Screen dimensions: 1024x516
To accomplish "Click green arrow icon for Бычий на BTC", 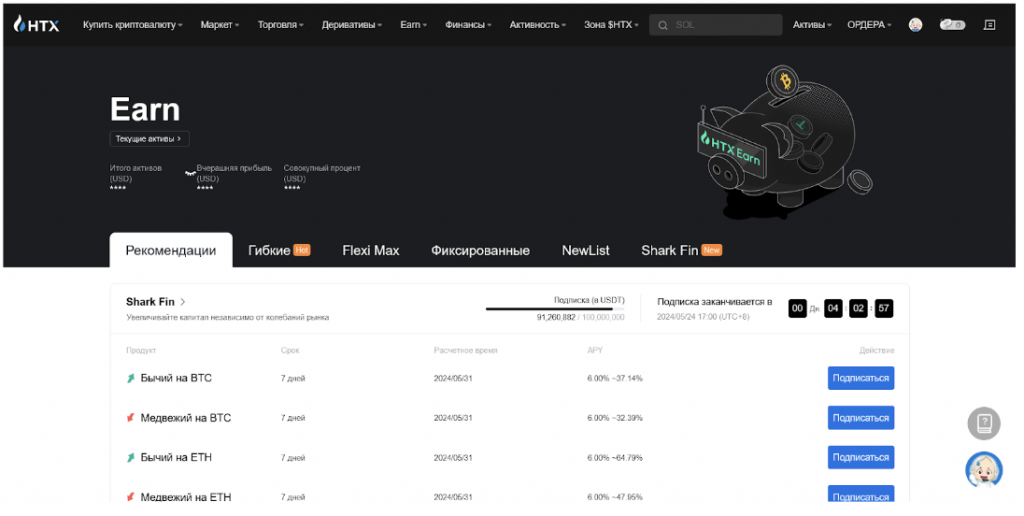I will (x=131, y=378).
